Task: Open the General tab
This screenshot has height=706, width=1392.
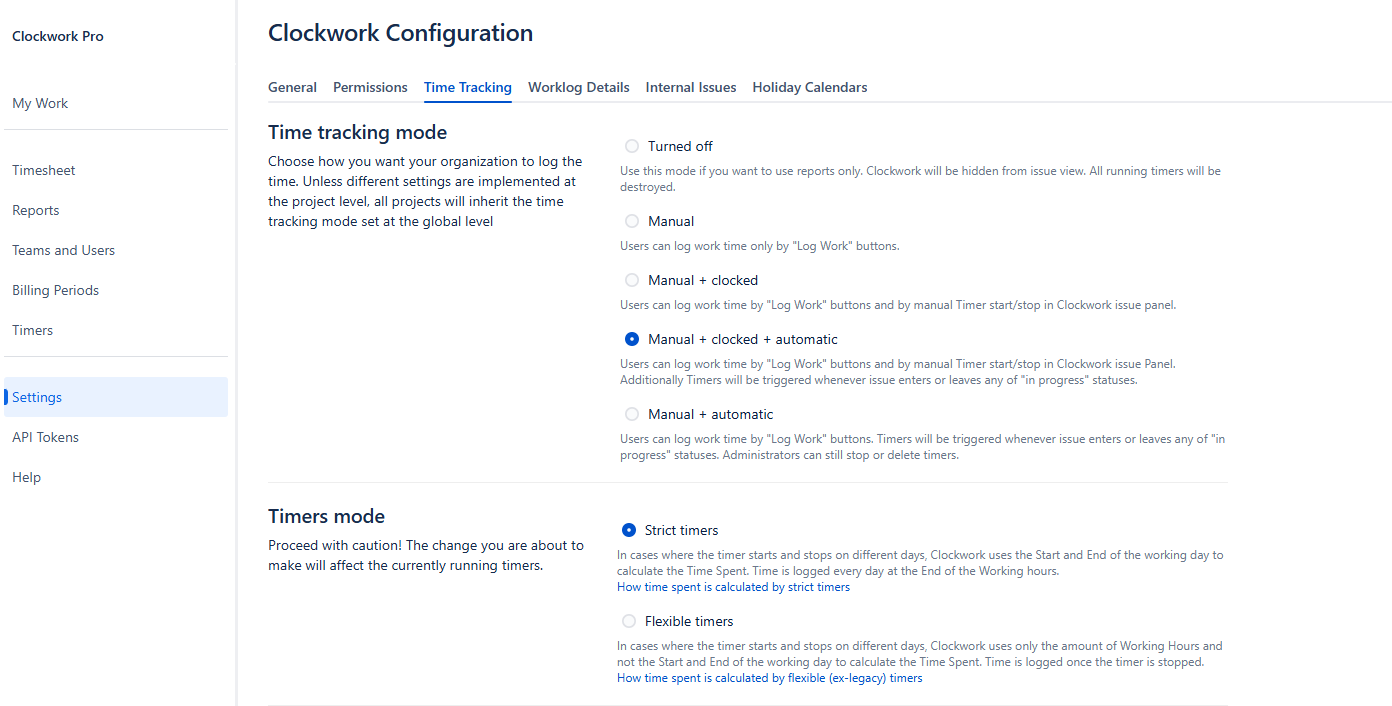Action: coord(292,87)
